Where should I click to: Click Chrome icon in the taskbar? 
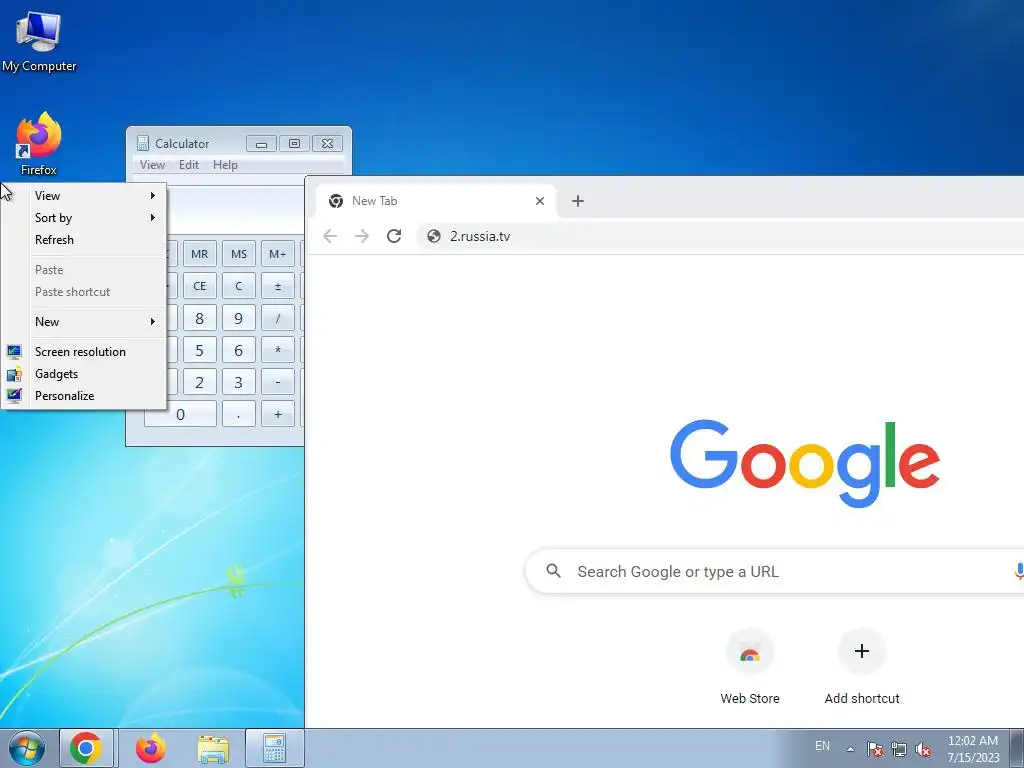click(86, 748)
